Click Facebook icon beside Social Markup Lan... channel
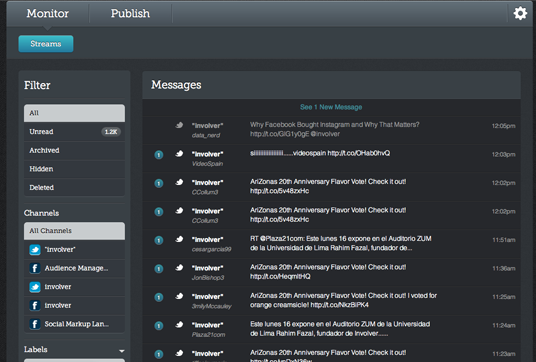This screenshot has width=536, height=362. 35,324
